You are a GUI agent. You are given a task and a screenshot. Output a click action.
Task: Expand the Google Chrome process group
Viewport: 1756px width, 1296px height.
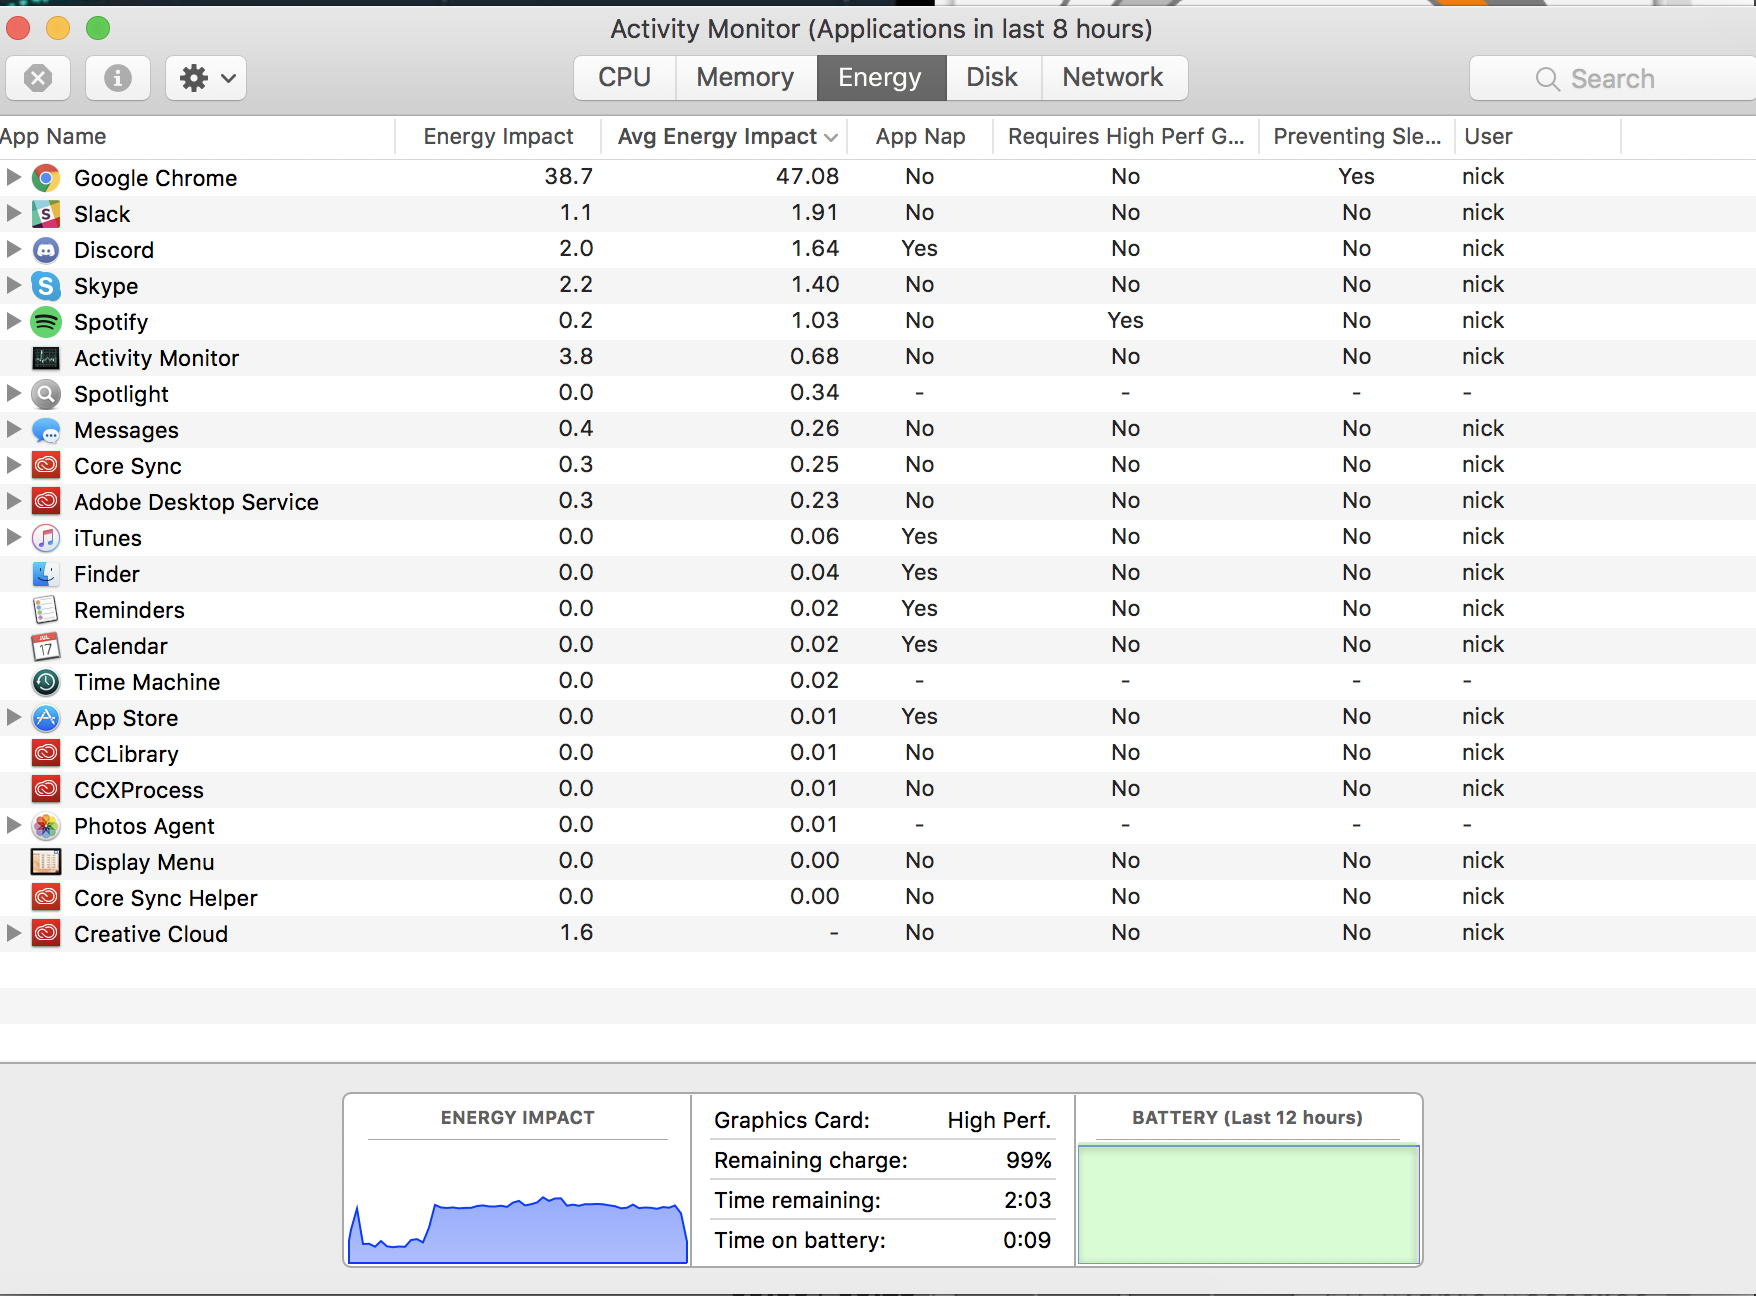13,177
